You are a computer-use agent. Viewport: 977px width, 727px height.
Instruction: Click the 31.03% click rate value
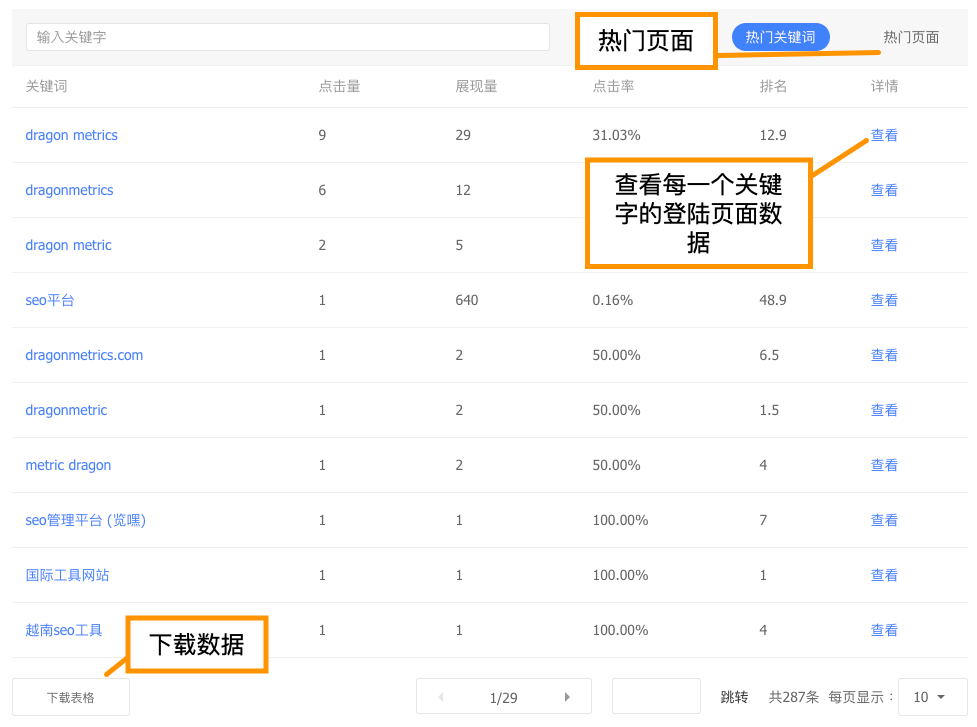click(616, 135)
